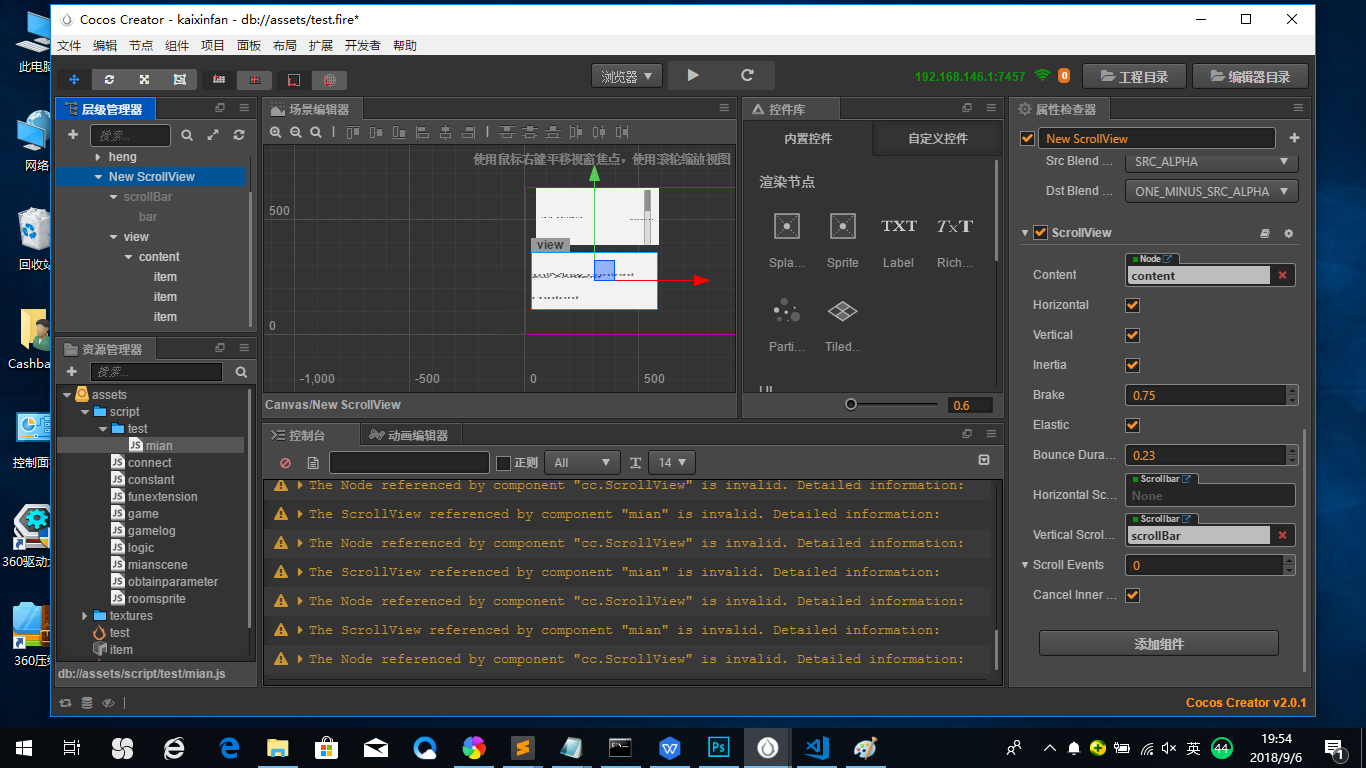Screen dimensions: 1366x768
Task: Switch to the 自定义控件 tab
Action: [x=937, y=139]
